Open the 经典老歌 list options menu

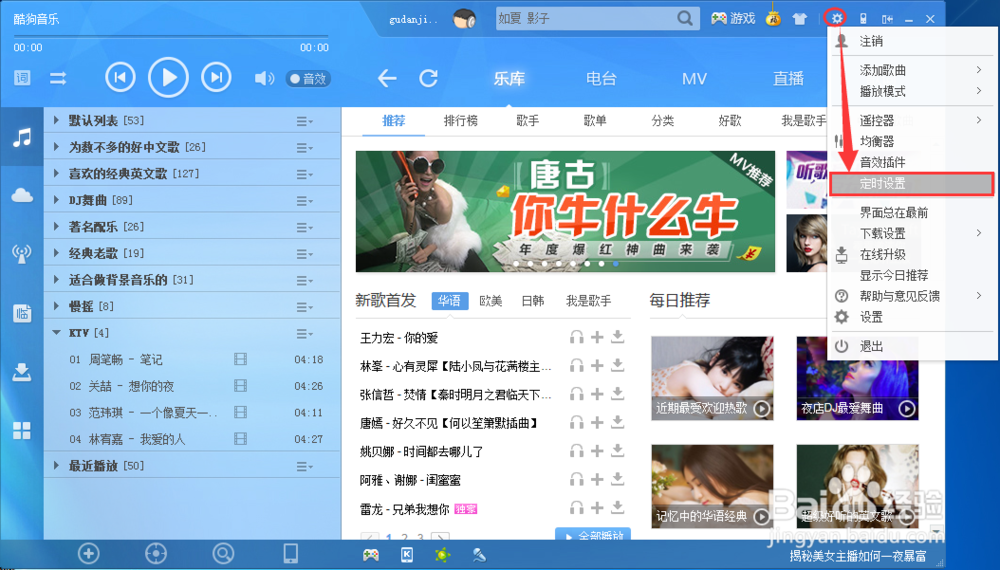[304, 254]
